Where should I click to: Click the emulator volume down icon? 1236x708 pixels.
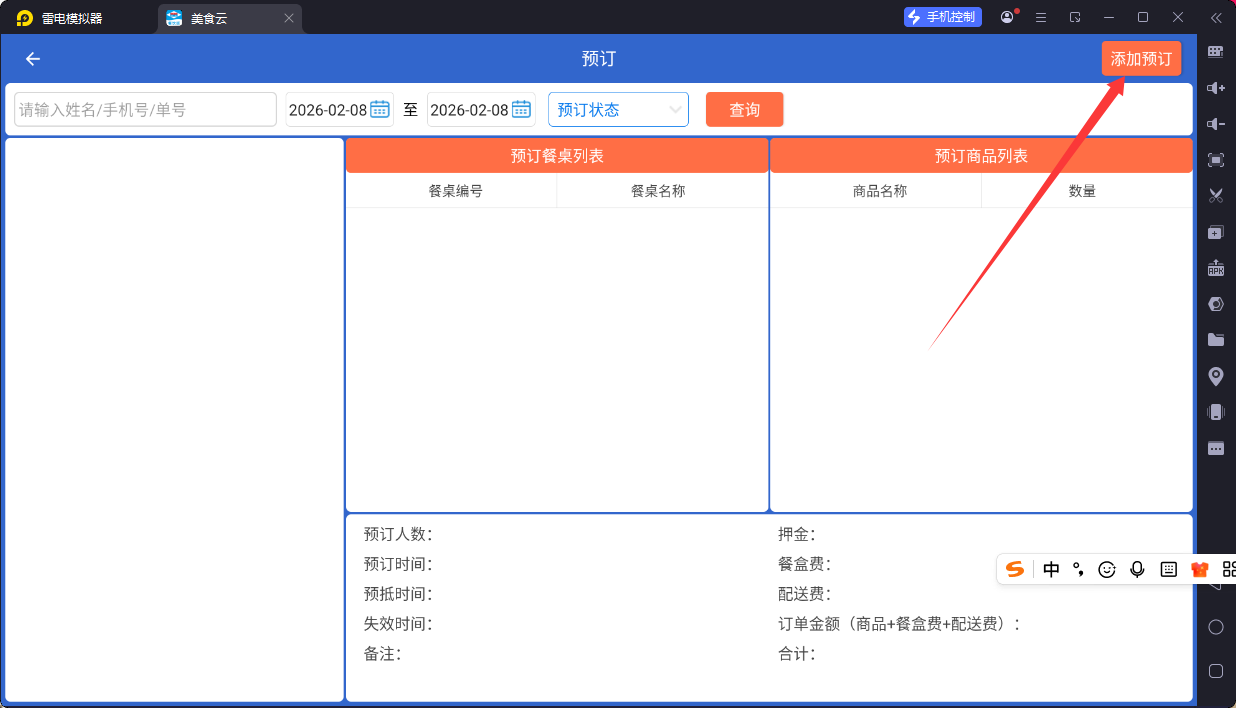1216,124
